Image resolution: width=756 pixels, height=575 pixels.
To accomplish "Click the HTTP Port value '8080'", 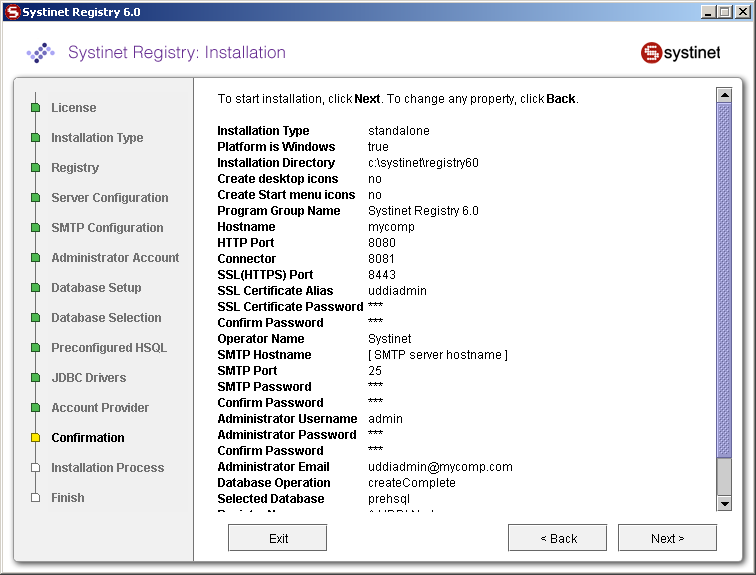I will click(382, 242).
